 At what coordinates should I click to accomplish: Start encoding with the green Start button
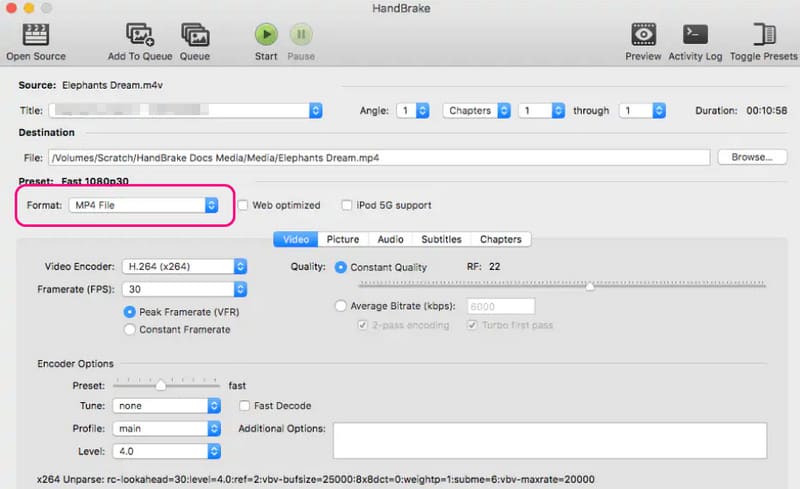pyautogui.click(x=266, y=35)
